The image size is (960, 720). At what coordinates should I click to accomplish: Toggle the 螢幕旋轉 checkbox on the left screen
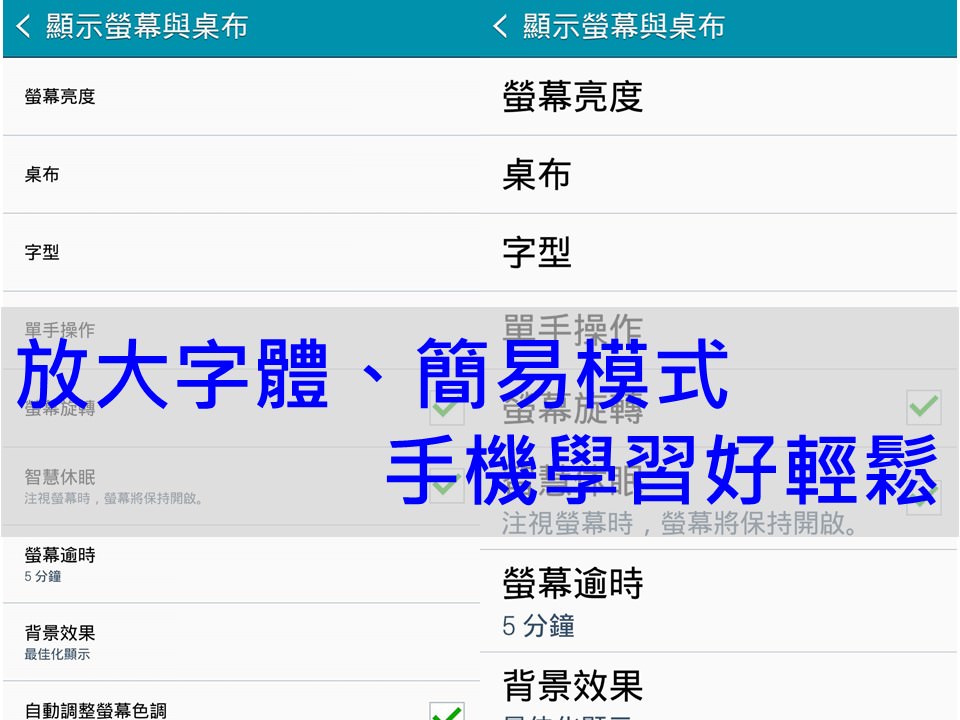(447, 408)
